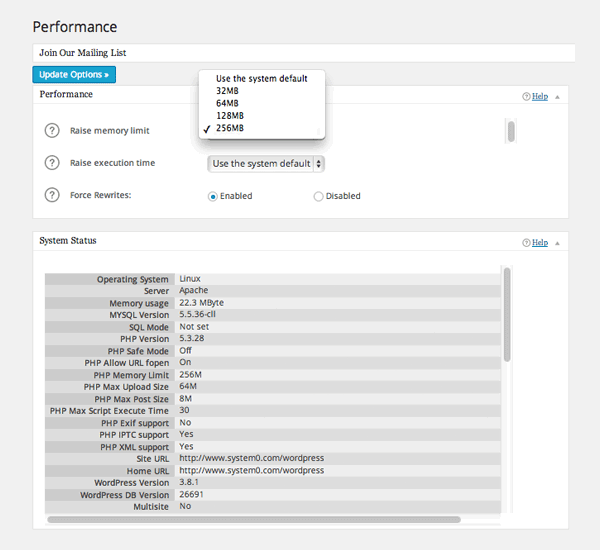
Task: Select the checked 256MB option
Action: point(230,128)
